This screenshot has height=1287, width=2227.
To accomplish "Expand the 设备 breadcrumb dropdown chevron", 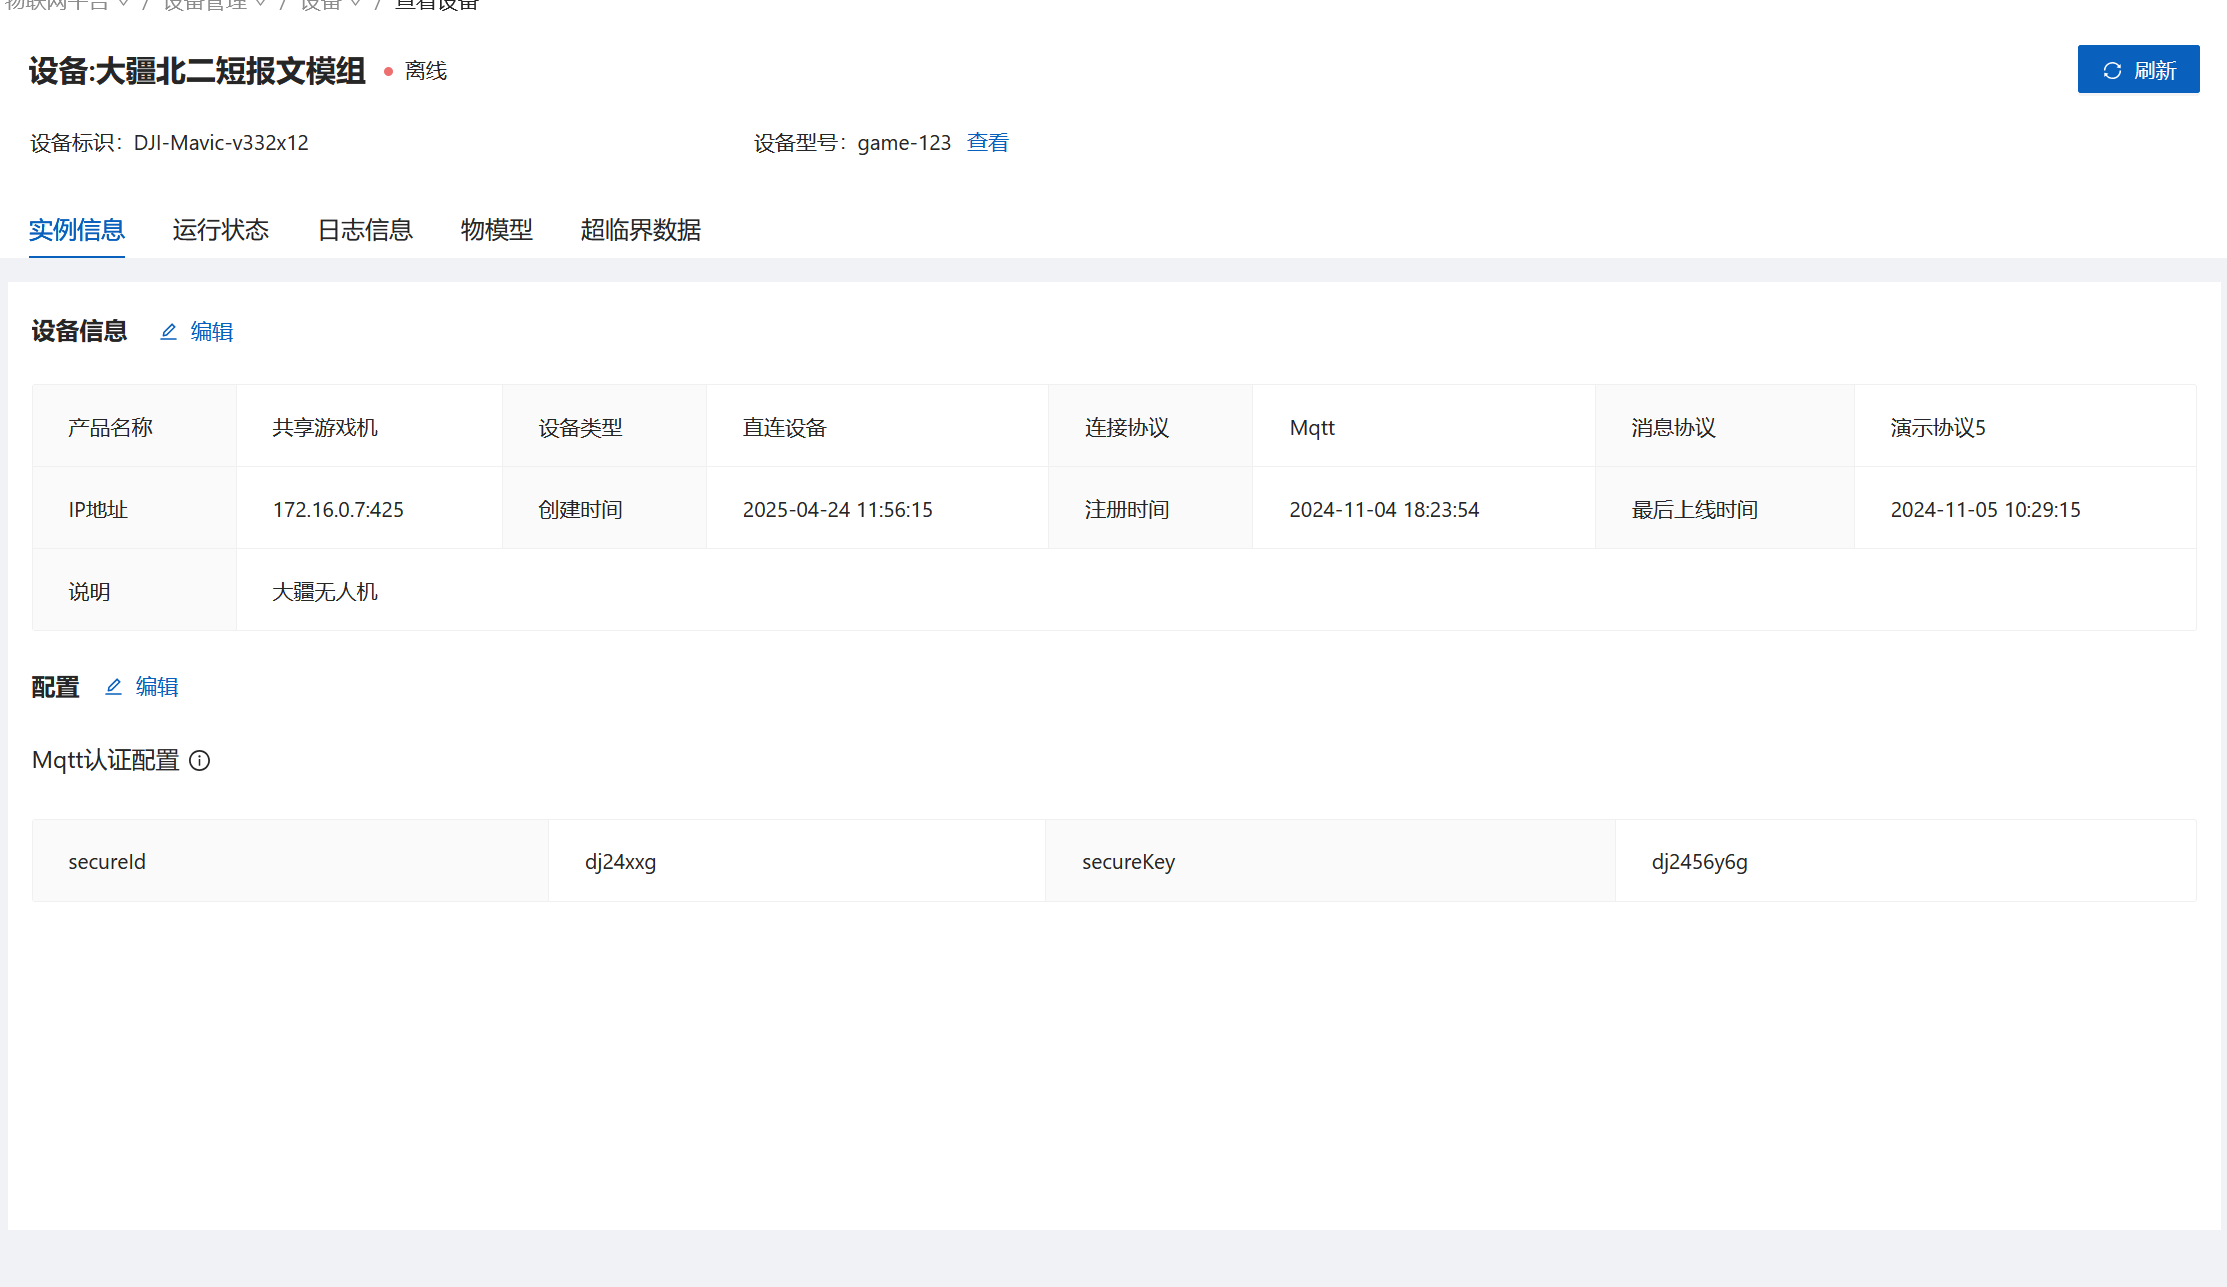I will click(355, 4).
